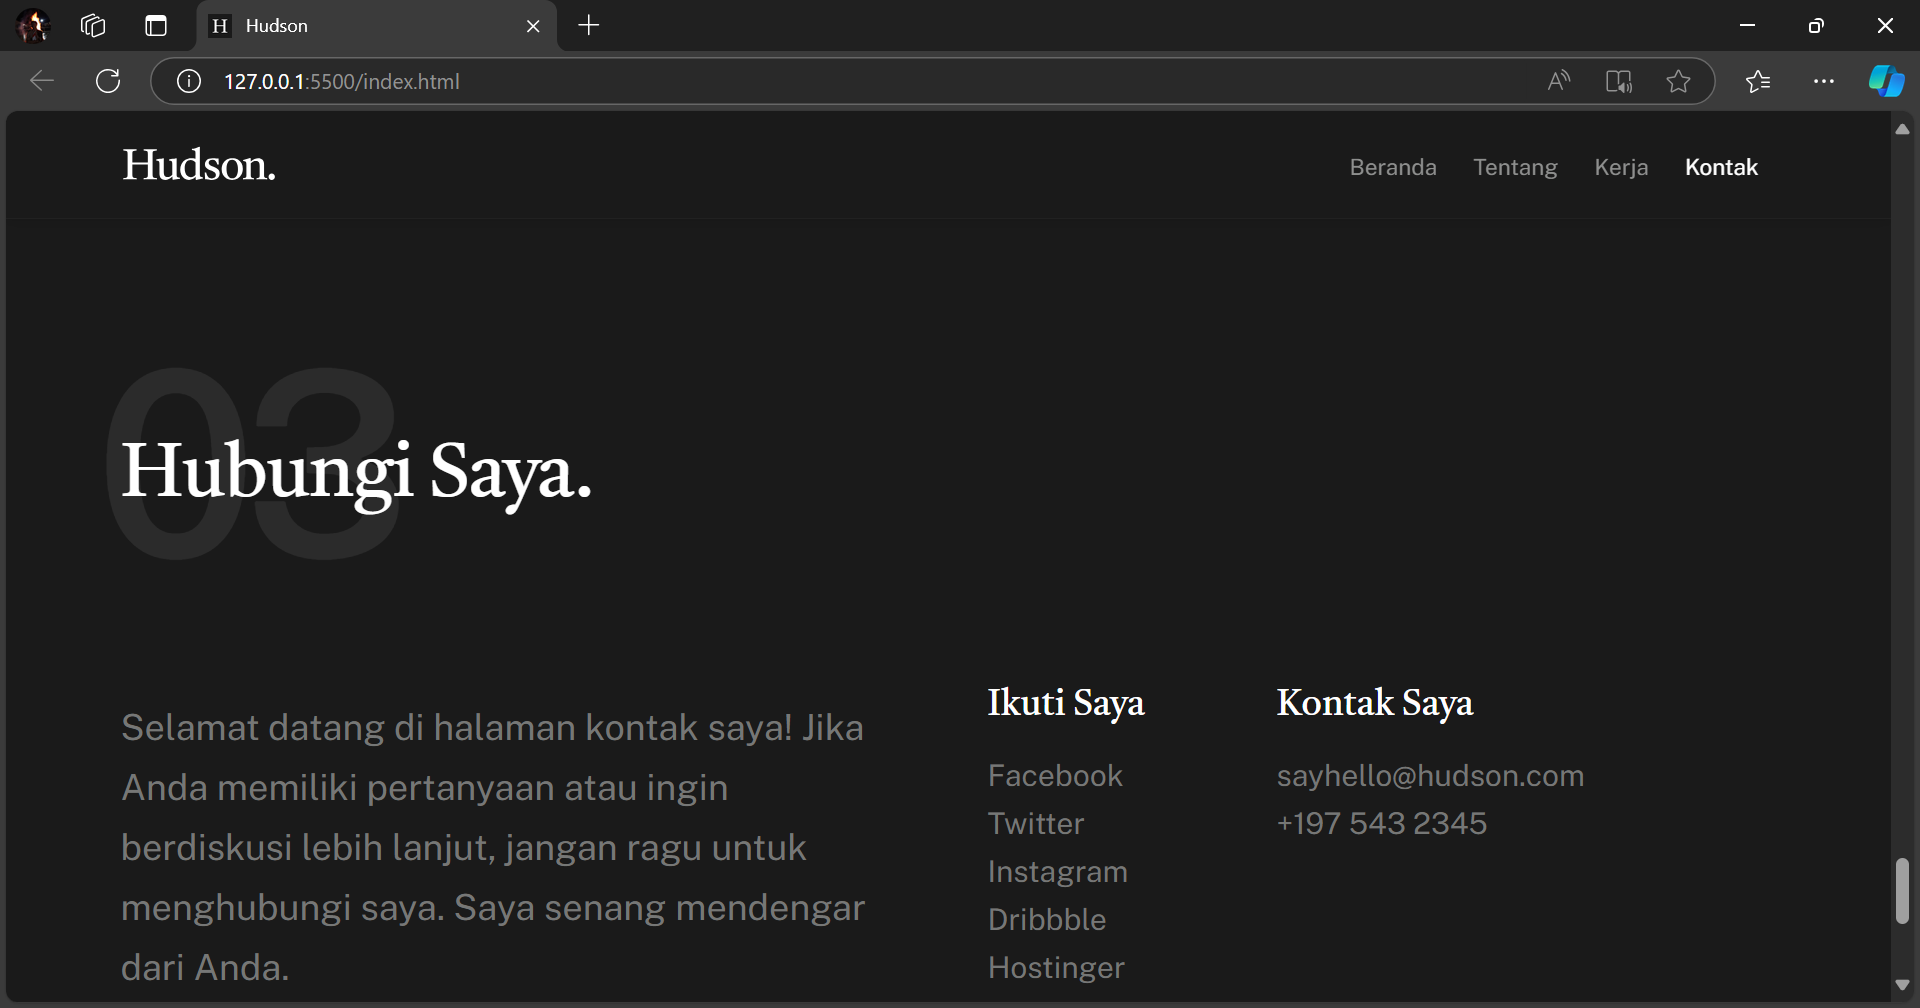Click the browser profile avatar icon
Image resolution: width=1920 pixels, height=1008 pixels.
(33, 26)
